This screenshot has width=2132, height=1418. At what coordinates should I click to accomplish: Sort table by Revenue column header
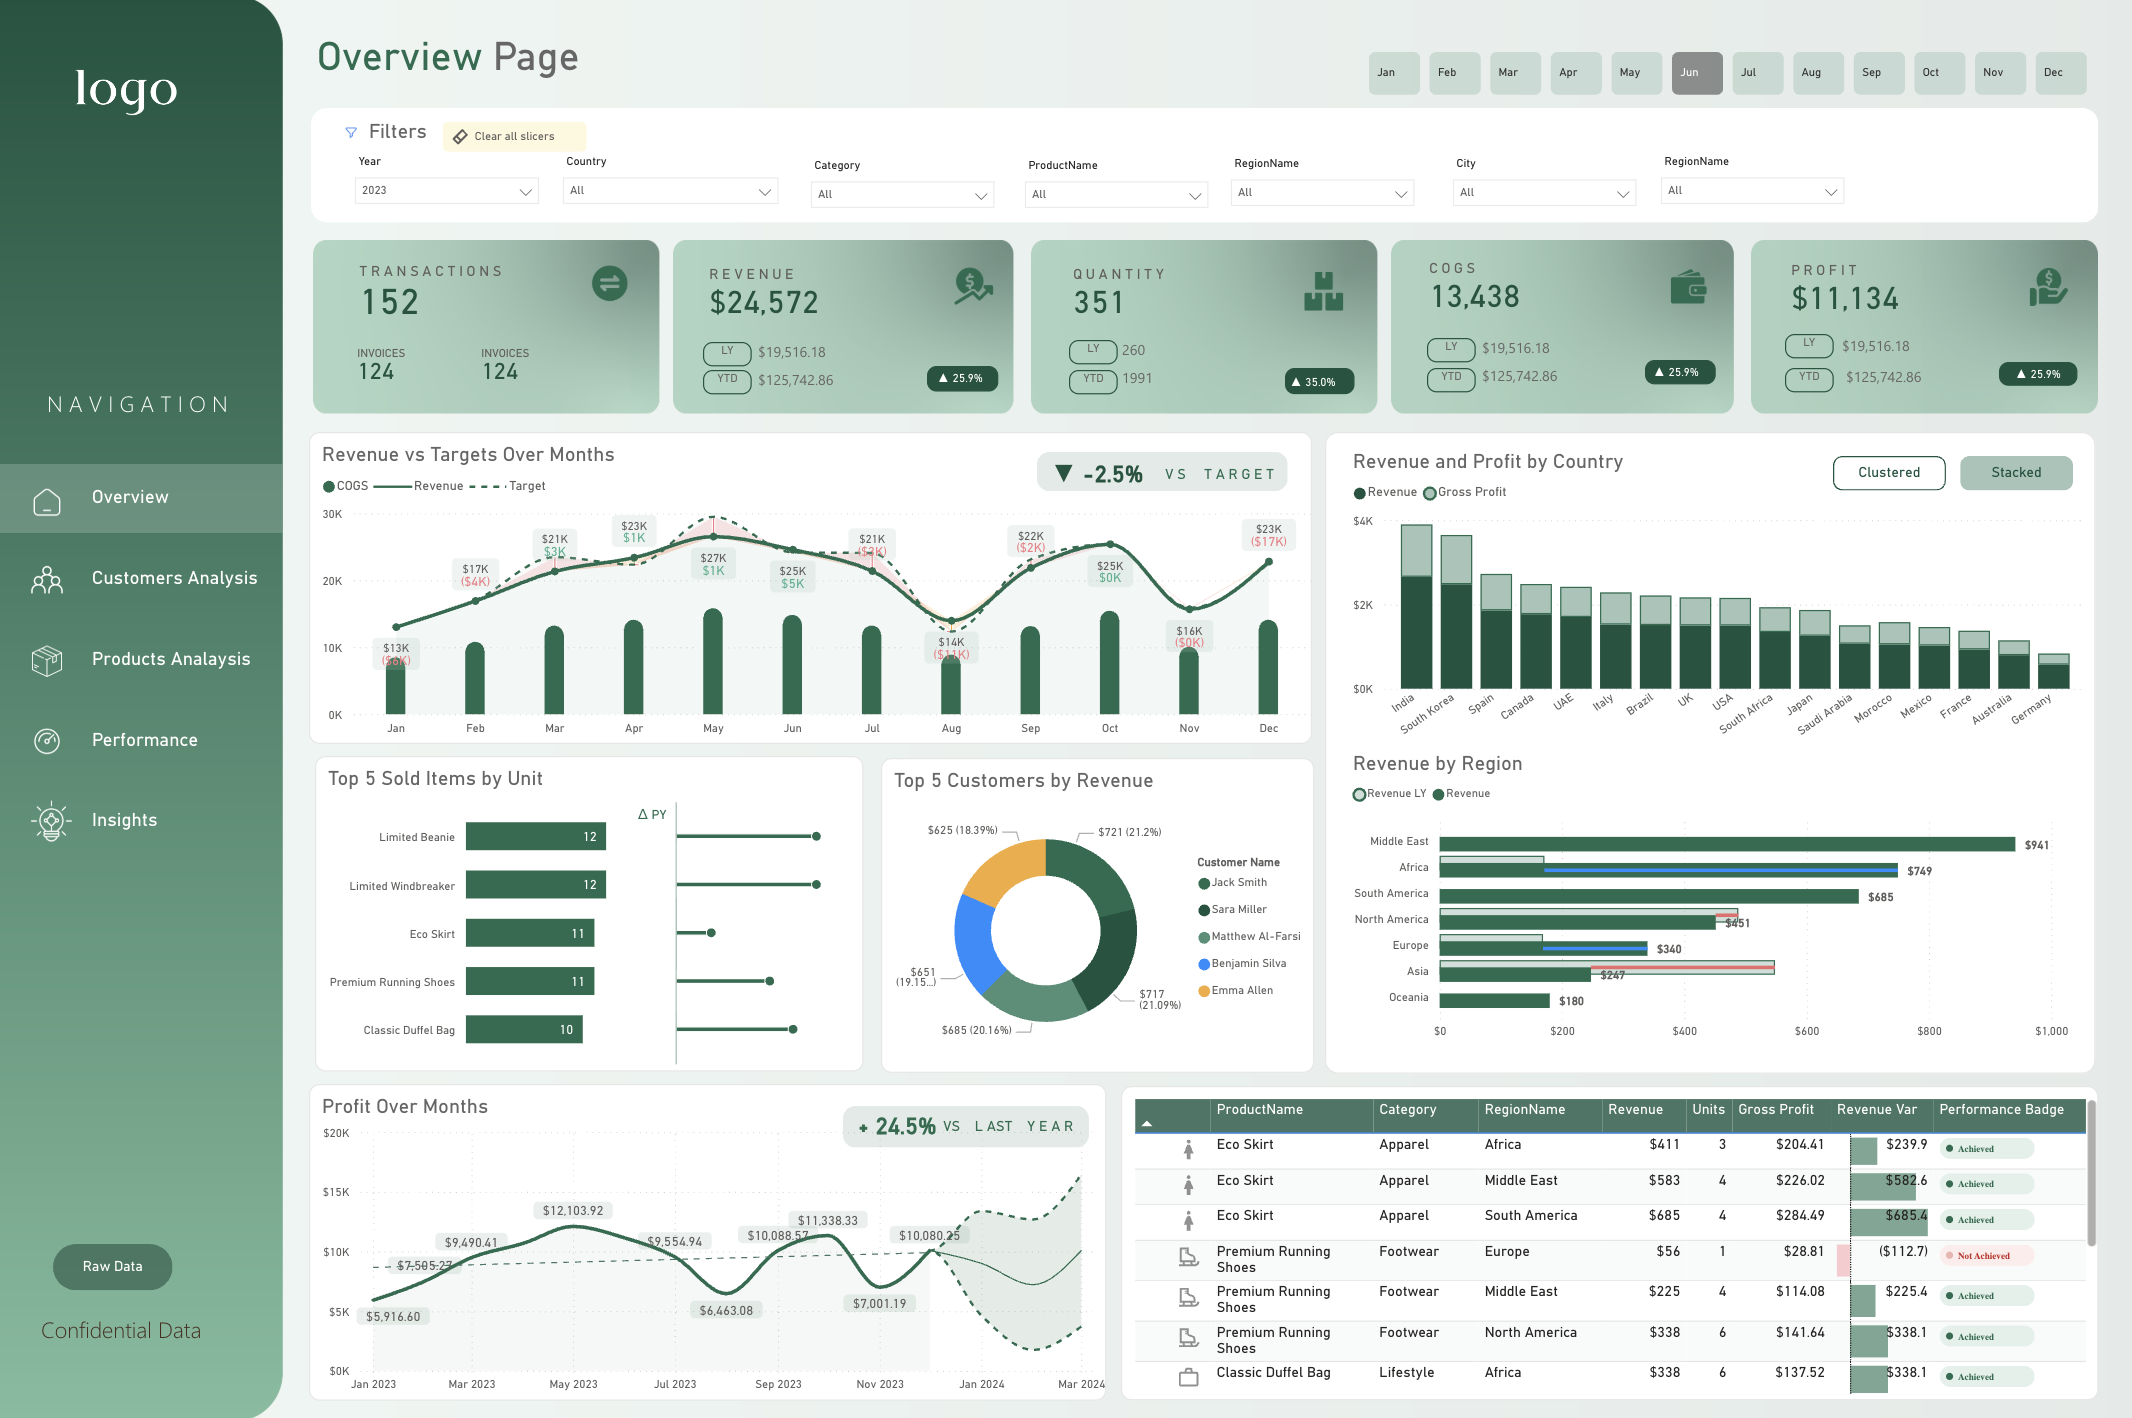pyautogui.click(x=1635, y=1110)
